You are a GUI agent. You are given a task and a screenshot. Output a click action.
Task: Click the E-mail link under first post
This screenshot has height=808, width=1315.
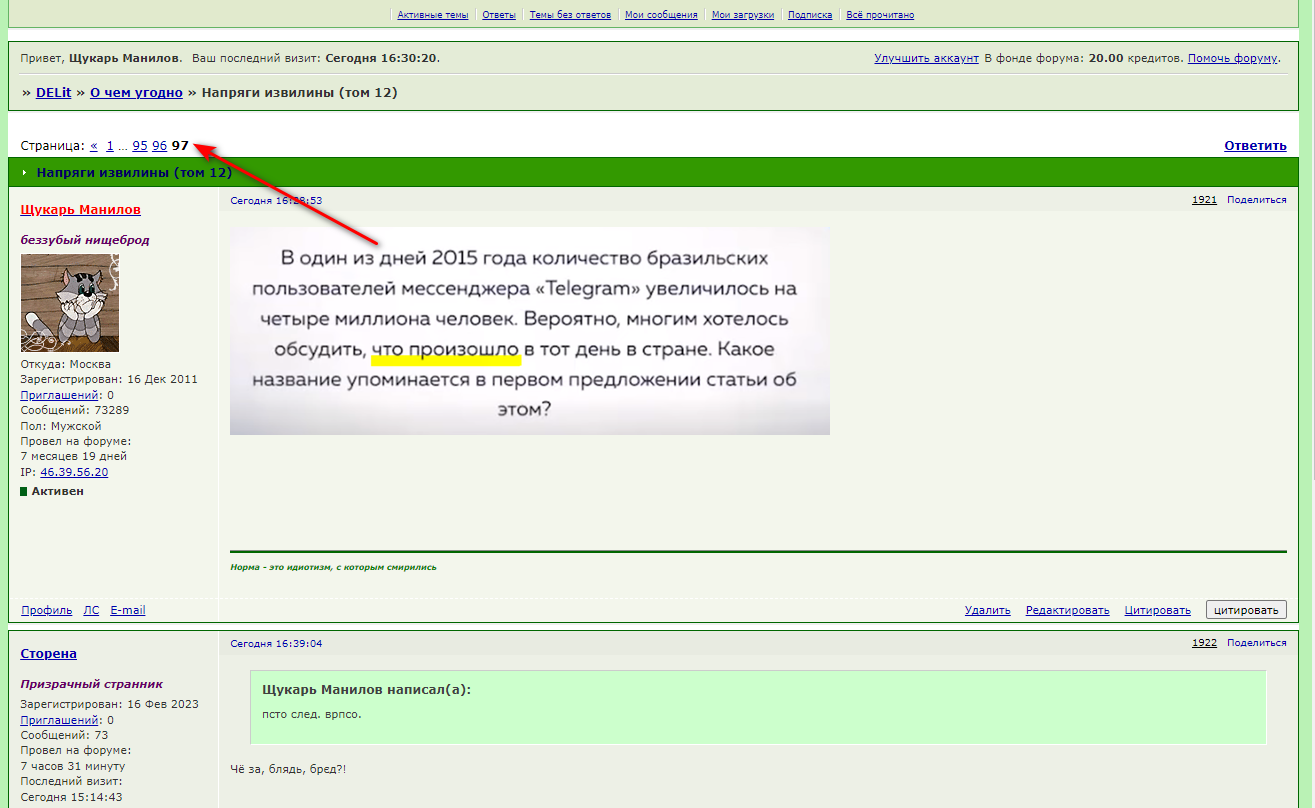[x=128, y=610]
